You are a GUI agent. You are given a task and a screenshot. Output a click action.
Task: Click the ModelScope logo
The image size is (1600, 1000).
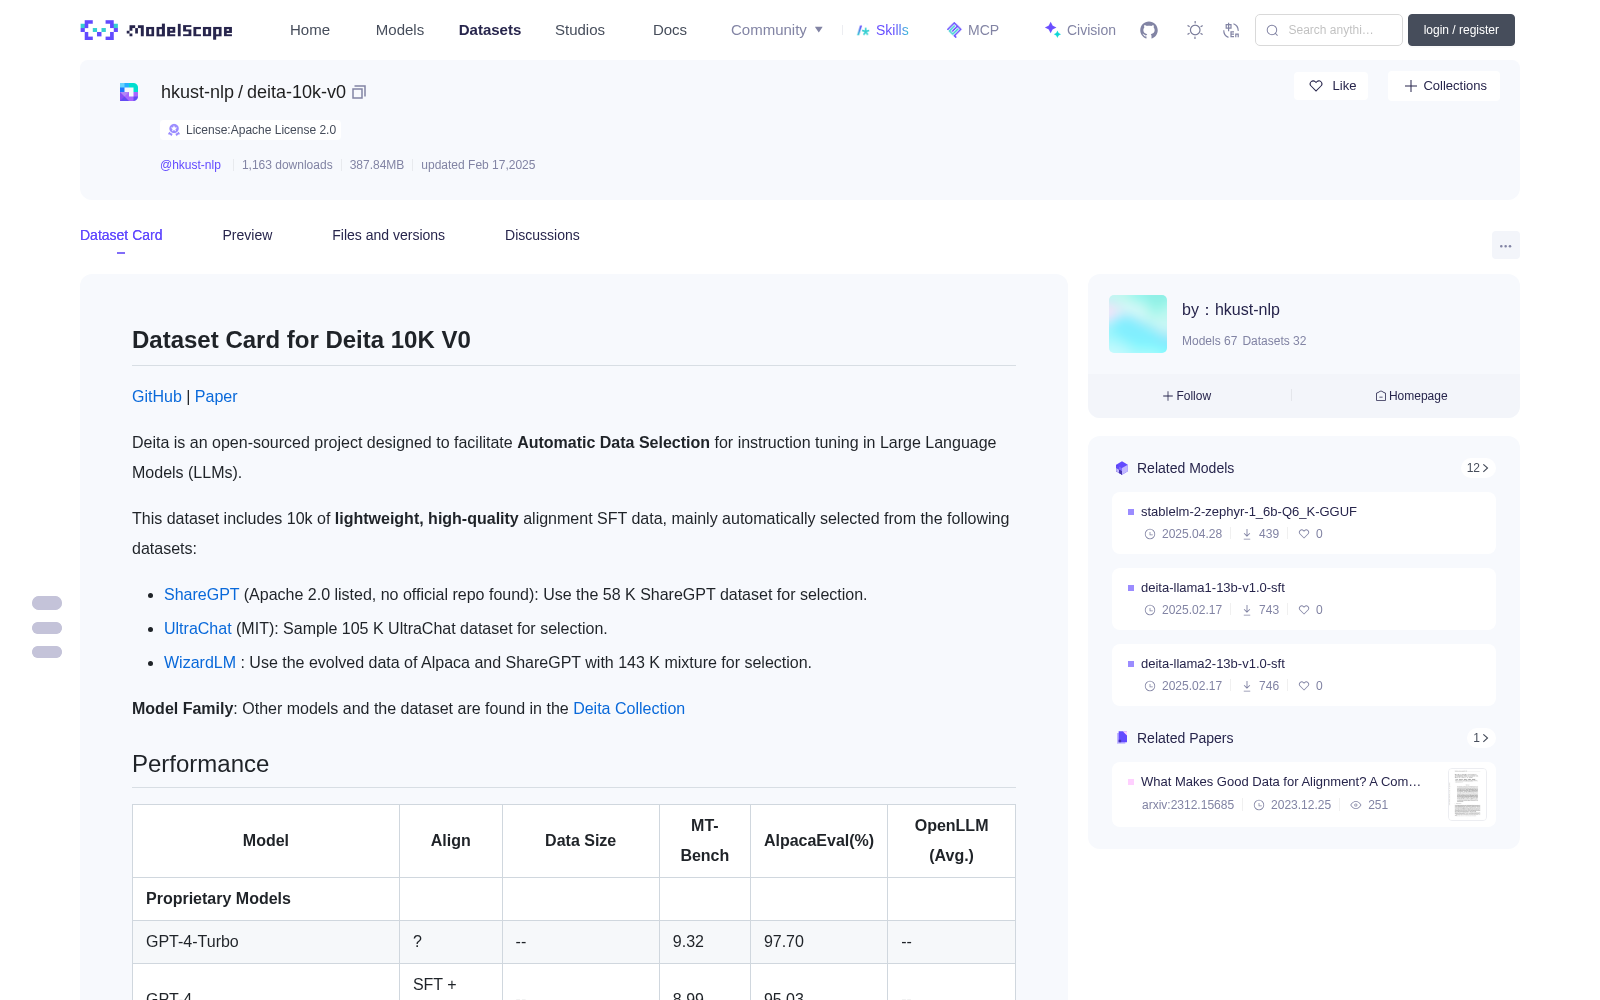156,30
